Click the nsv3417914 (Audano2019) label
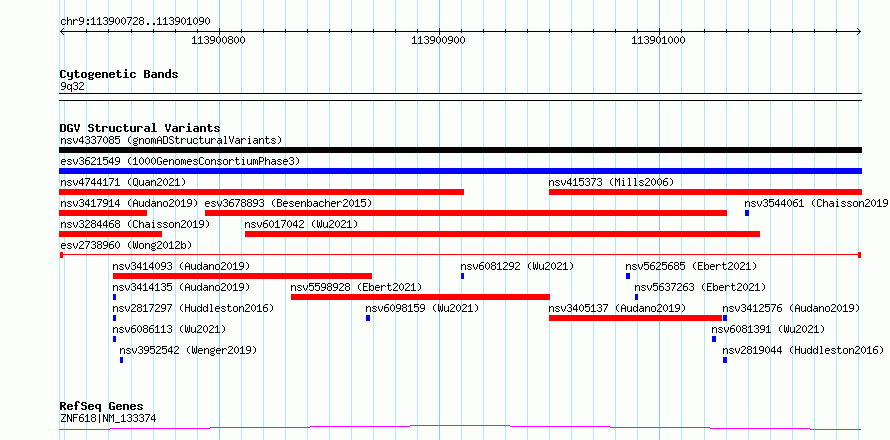The width and height of the screenshot is (890, 440). [129, 203]
